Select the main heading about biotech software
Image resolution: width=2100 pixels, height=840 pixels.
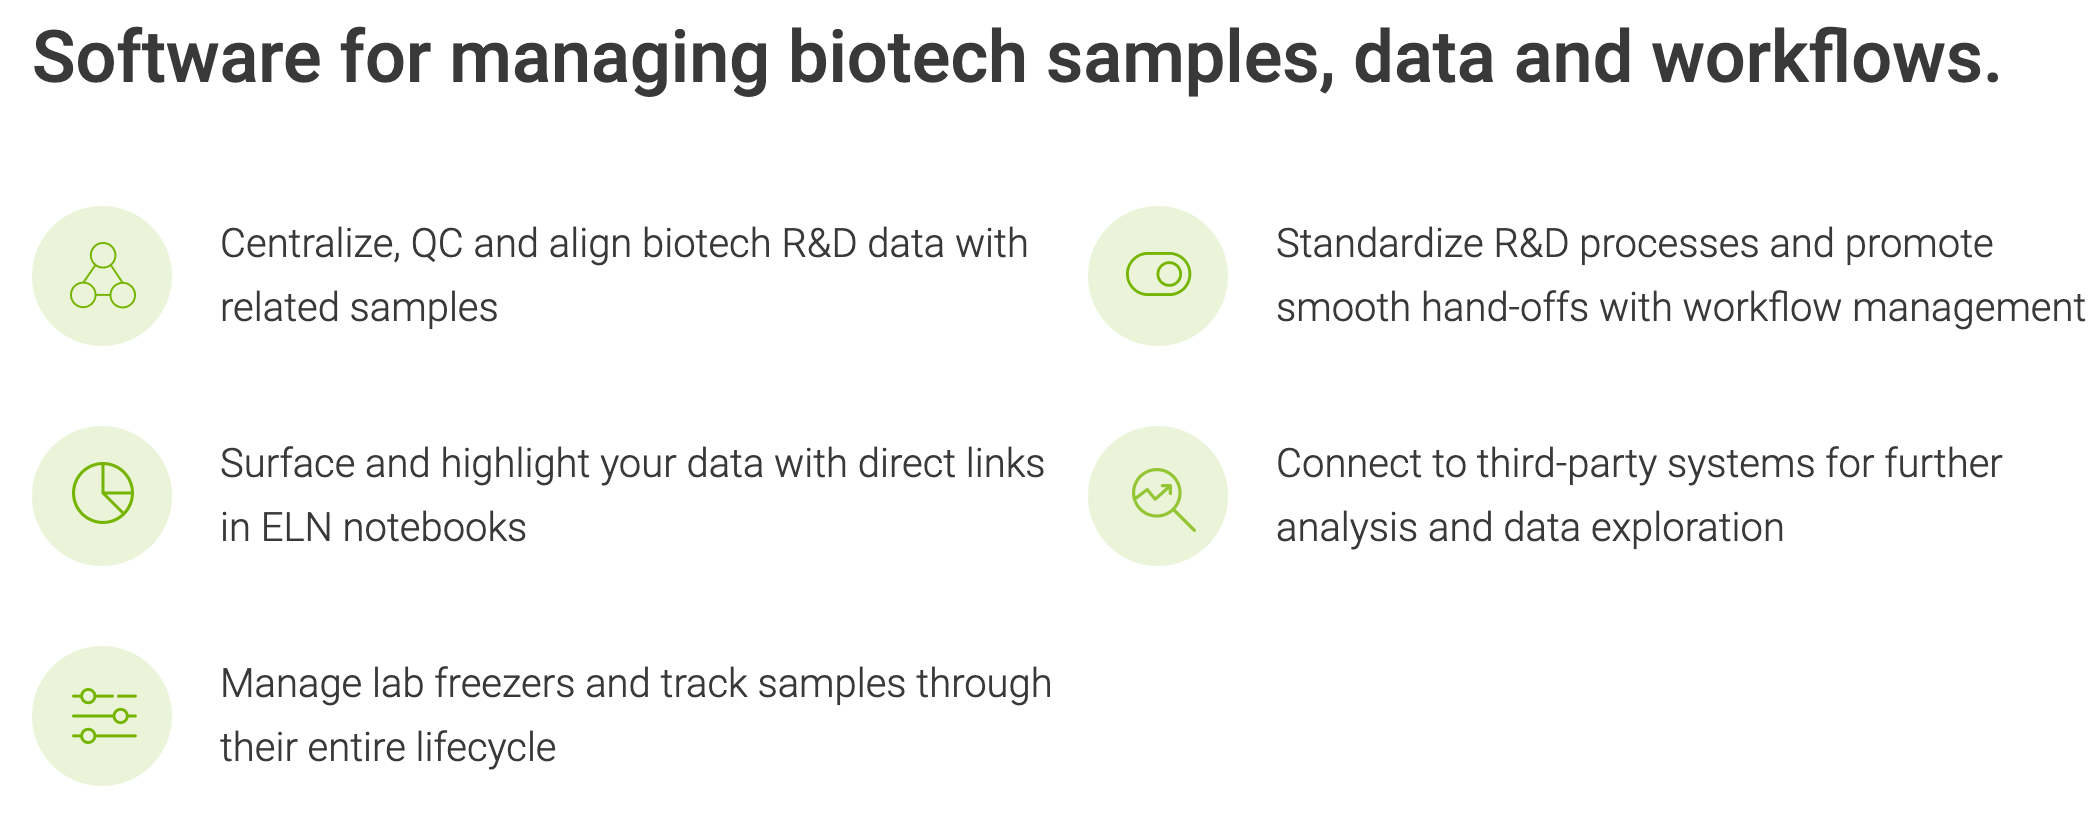pyautogui.click(x=1017, y=58)
